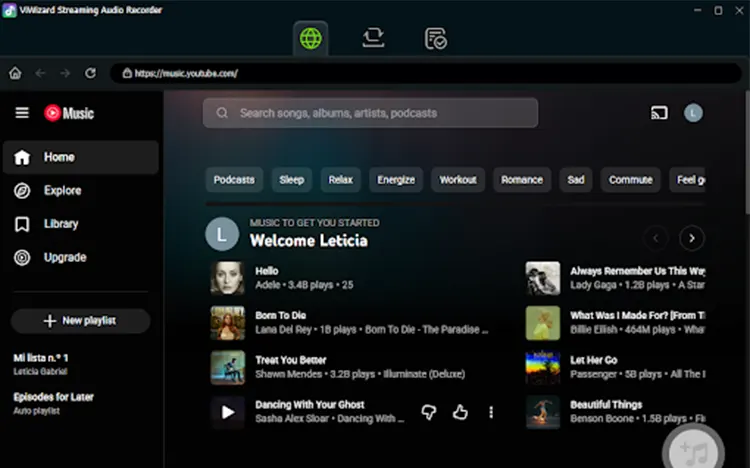Click the search songs, albums, artists field
The height and width of the screenshot is (468, 750).
[x=370, y=113]
